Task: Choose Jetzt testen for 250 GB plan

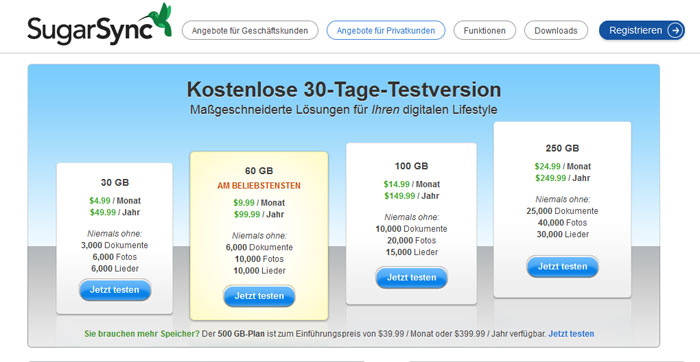Action: point(562,267)
